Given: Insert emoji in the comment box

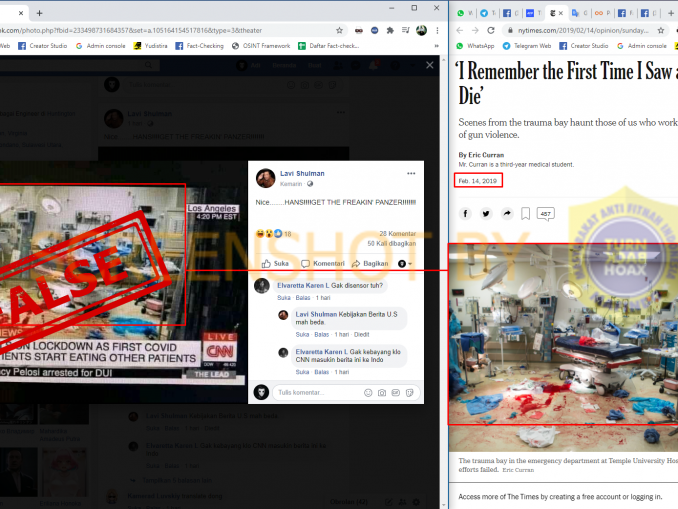Looking at the screenshot, I should [x=368, y=393].
